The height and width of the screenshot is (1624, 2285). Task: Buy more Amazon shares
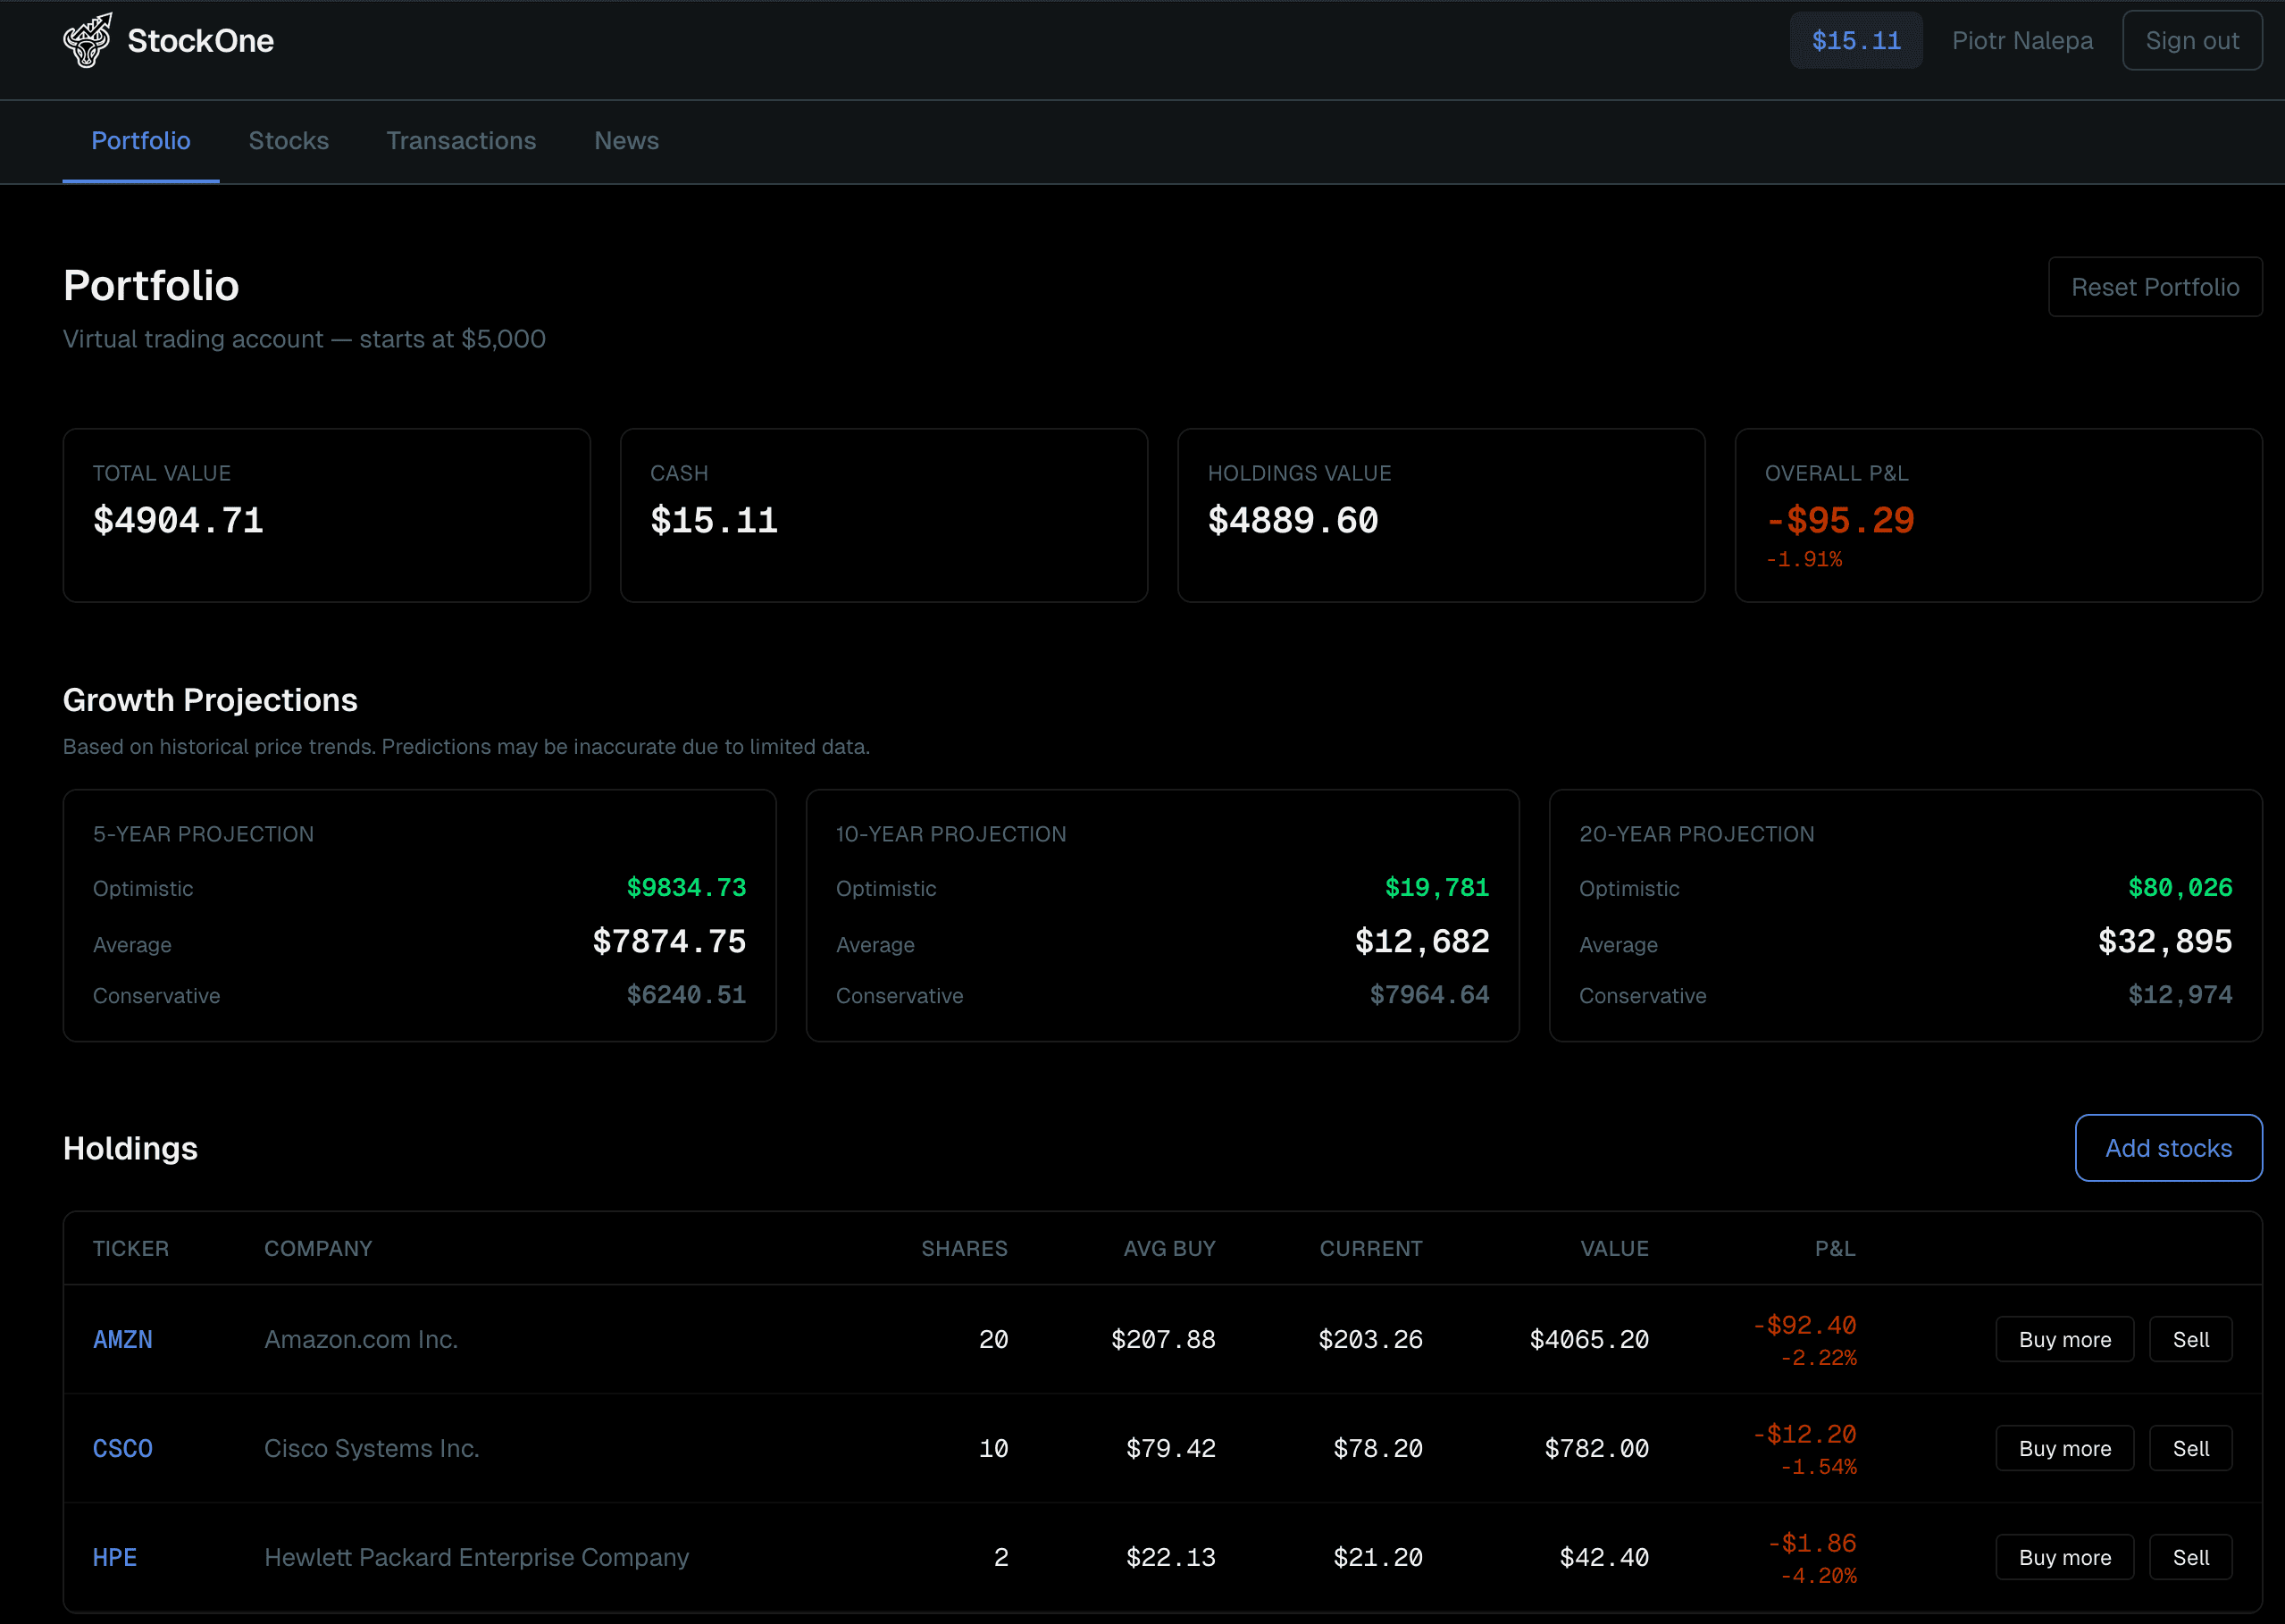(x=2064, y=1339)
